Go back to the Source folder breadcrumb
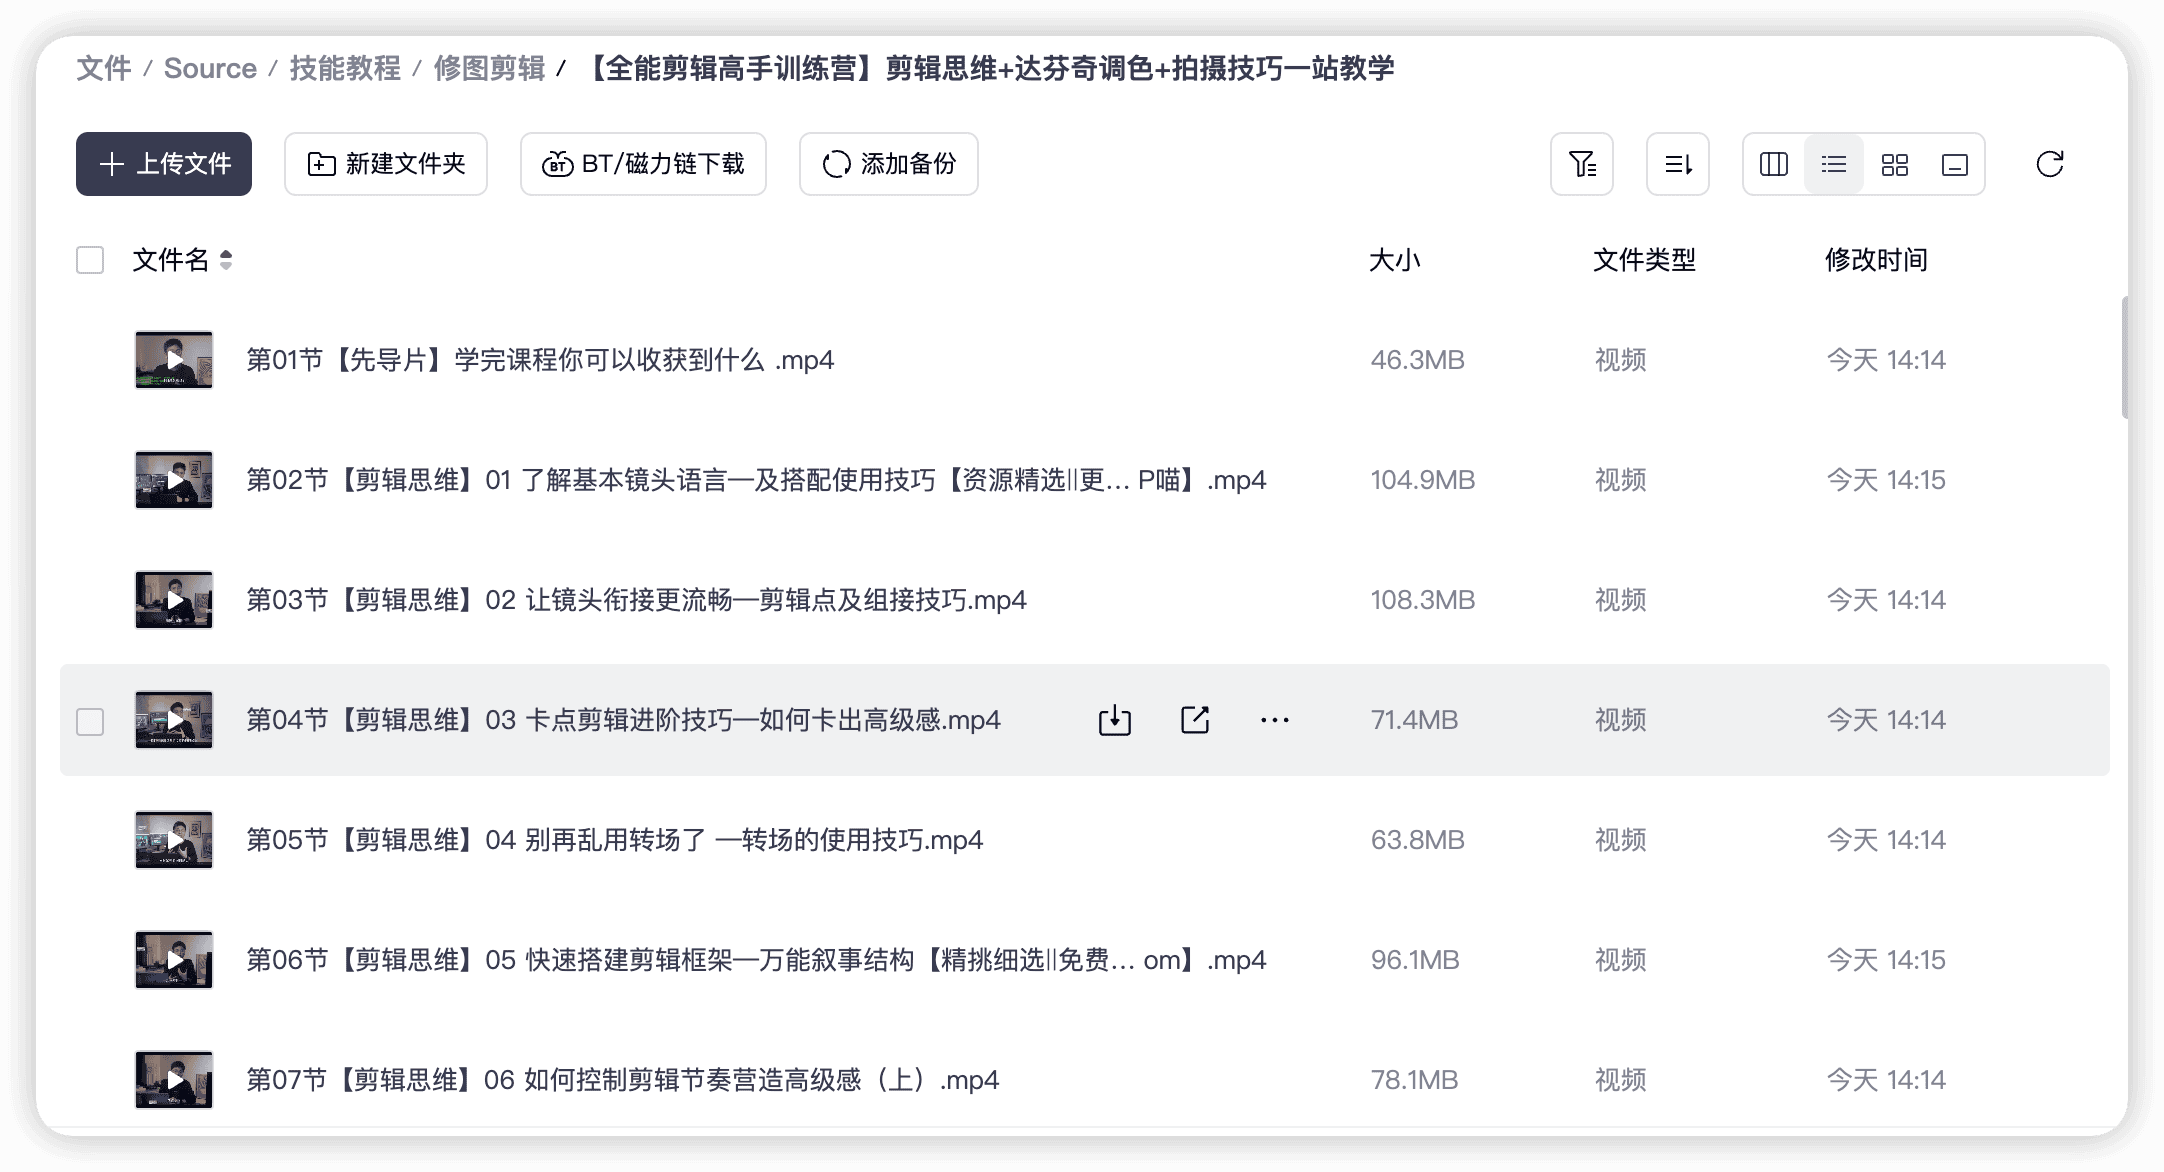 click(210, 68)
